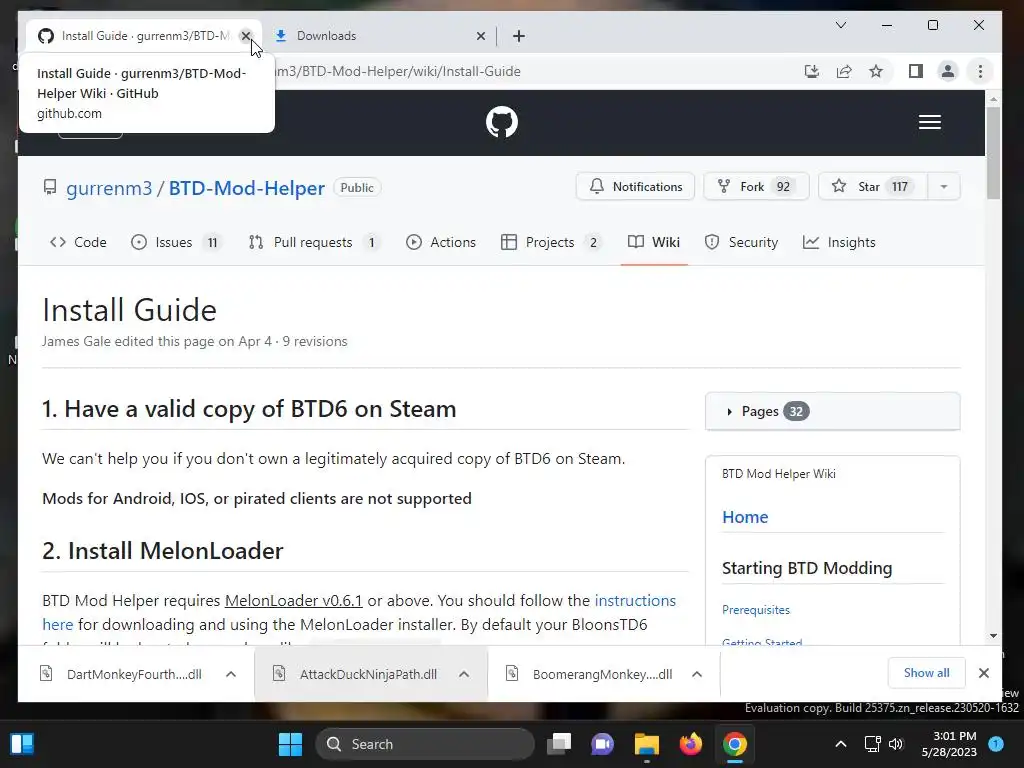
Task: Open the Home wiki sidebar link
Action: coord(745,517)
